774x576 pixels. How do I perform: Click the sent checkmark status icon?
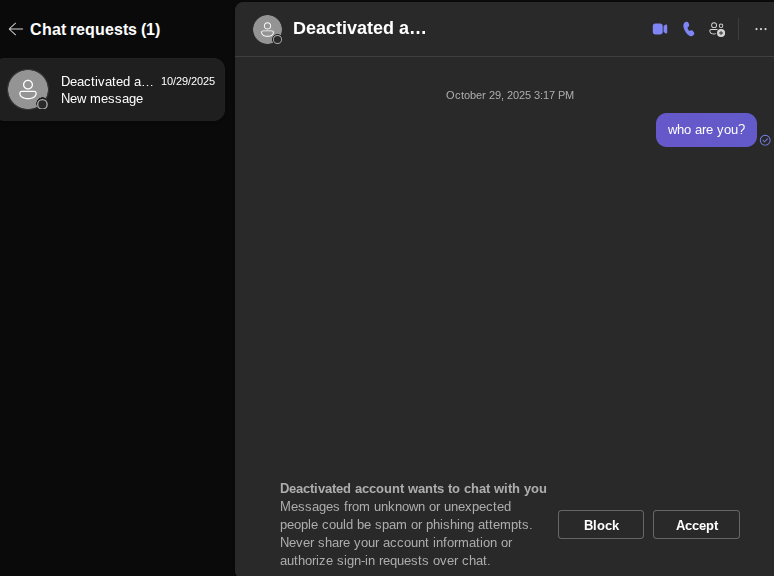765,140
